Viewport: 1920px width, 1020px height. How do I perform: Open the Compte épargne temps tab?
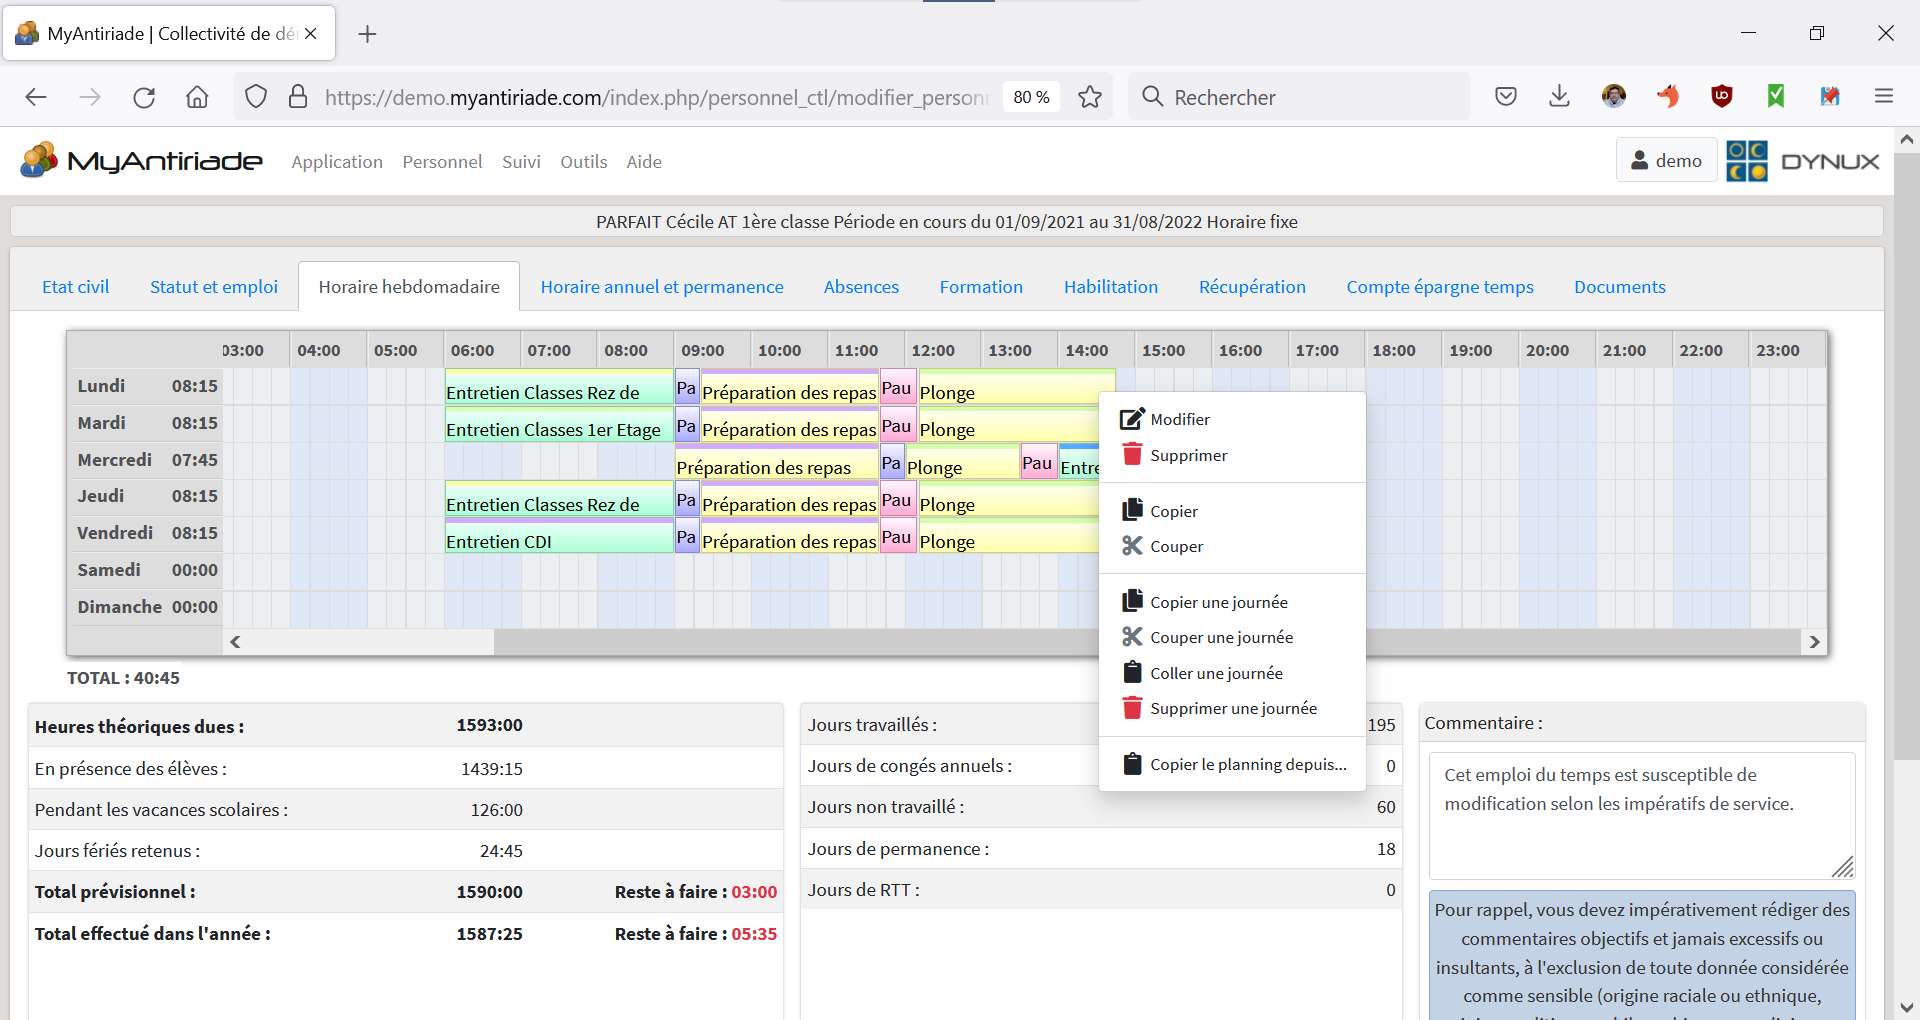tap(1440, 287)
